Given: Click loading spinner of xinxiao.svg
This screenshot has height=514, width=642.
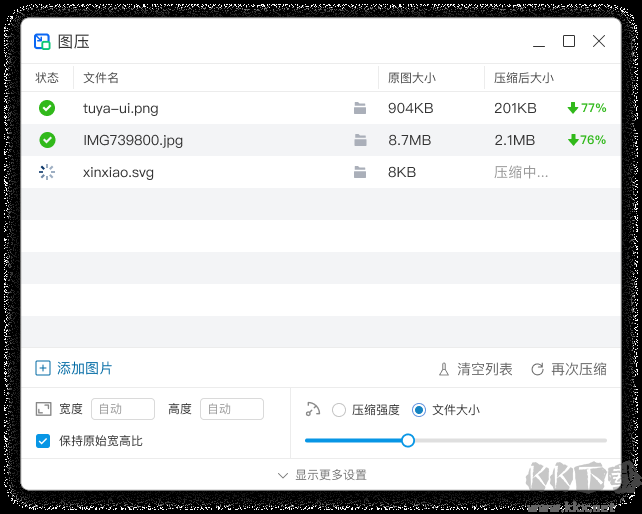Looking at the screenshot, I should point(47,172).
